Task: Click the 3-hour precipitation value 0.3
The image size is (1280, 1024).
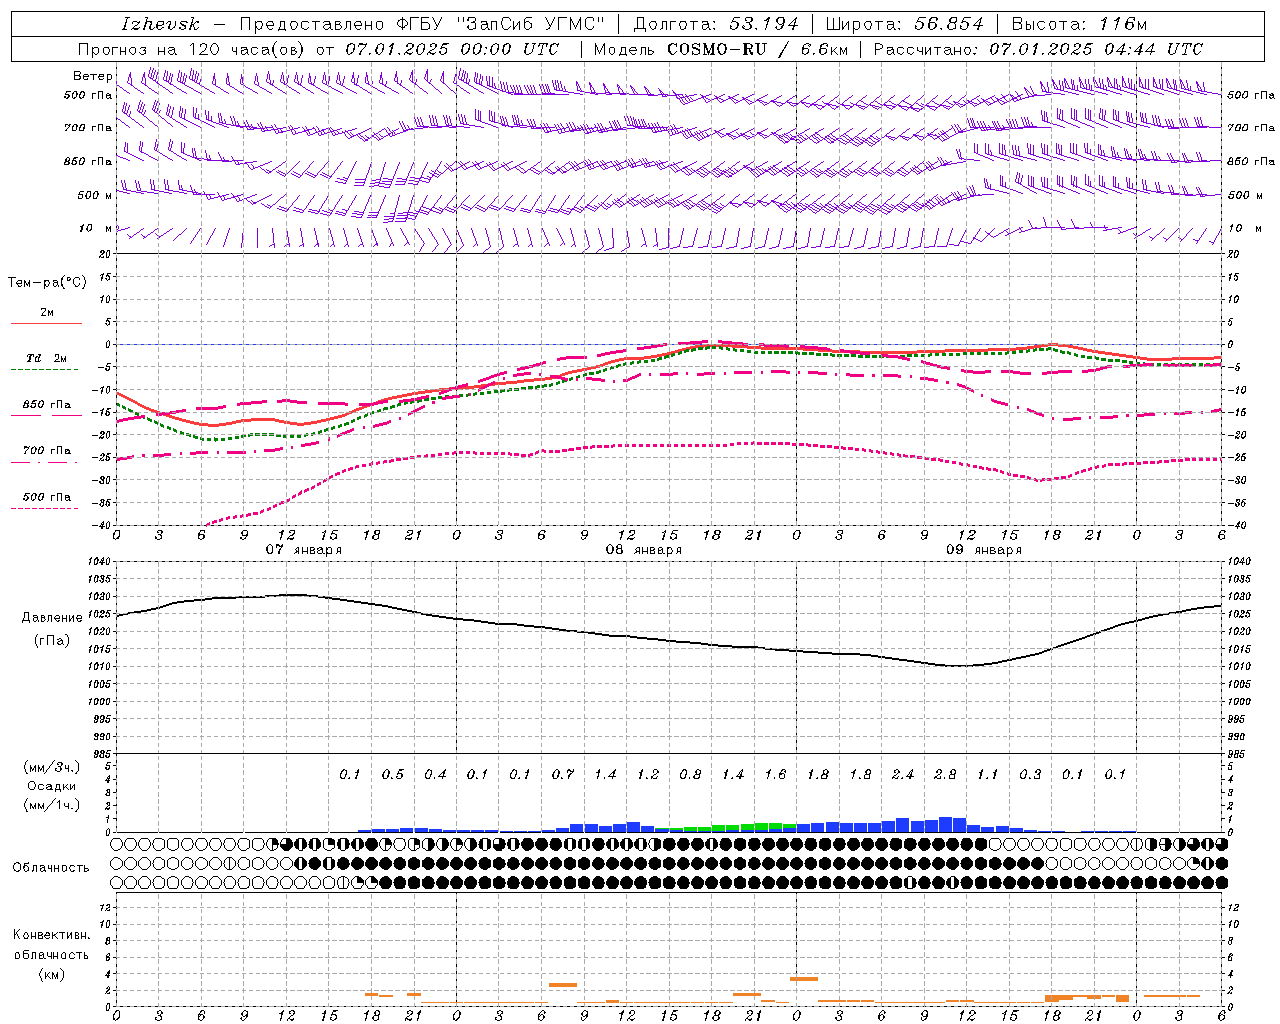Action: pos(1030,775)
